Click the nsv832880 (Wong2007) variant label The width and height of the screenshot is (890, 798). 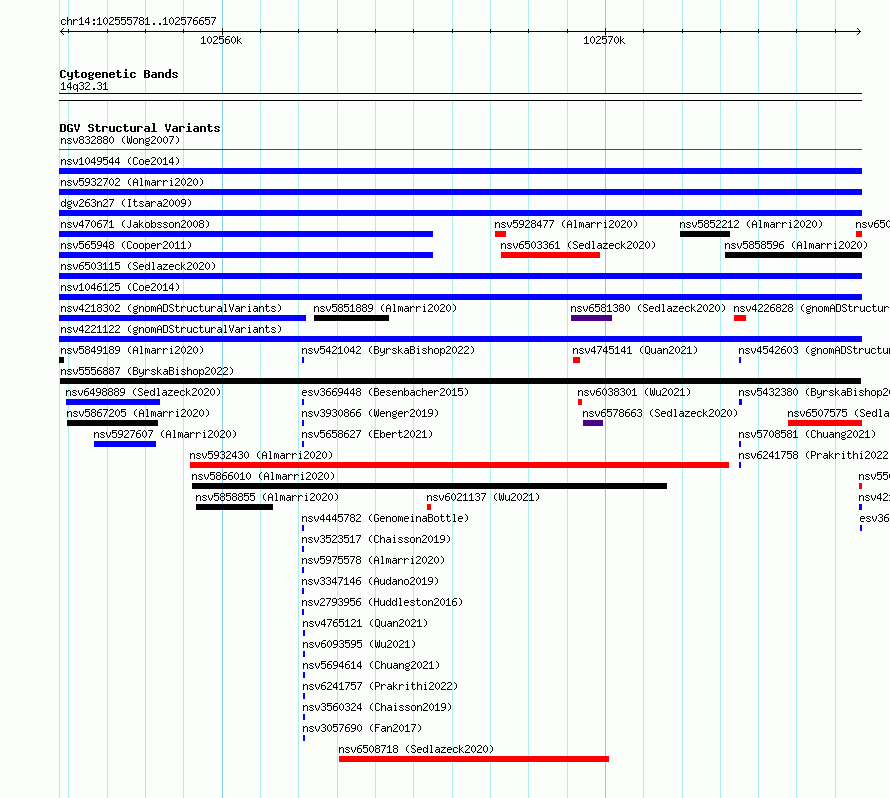(x=120, y=140)
